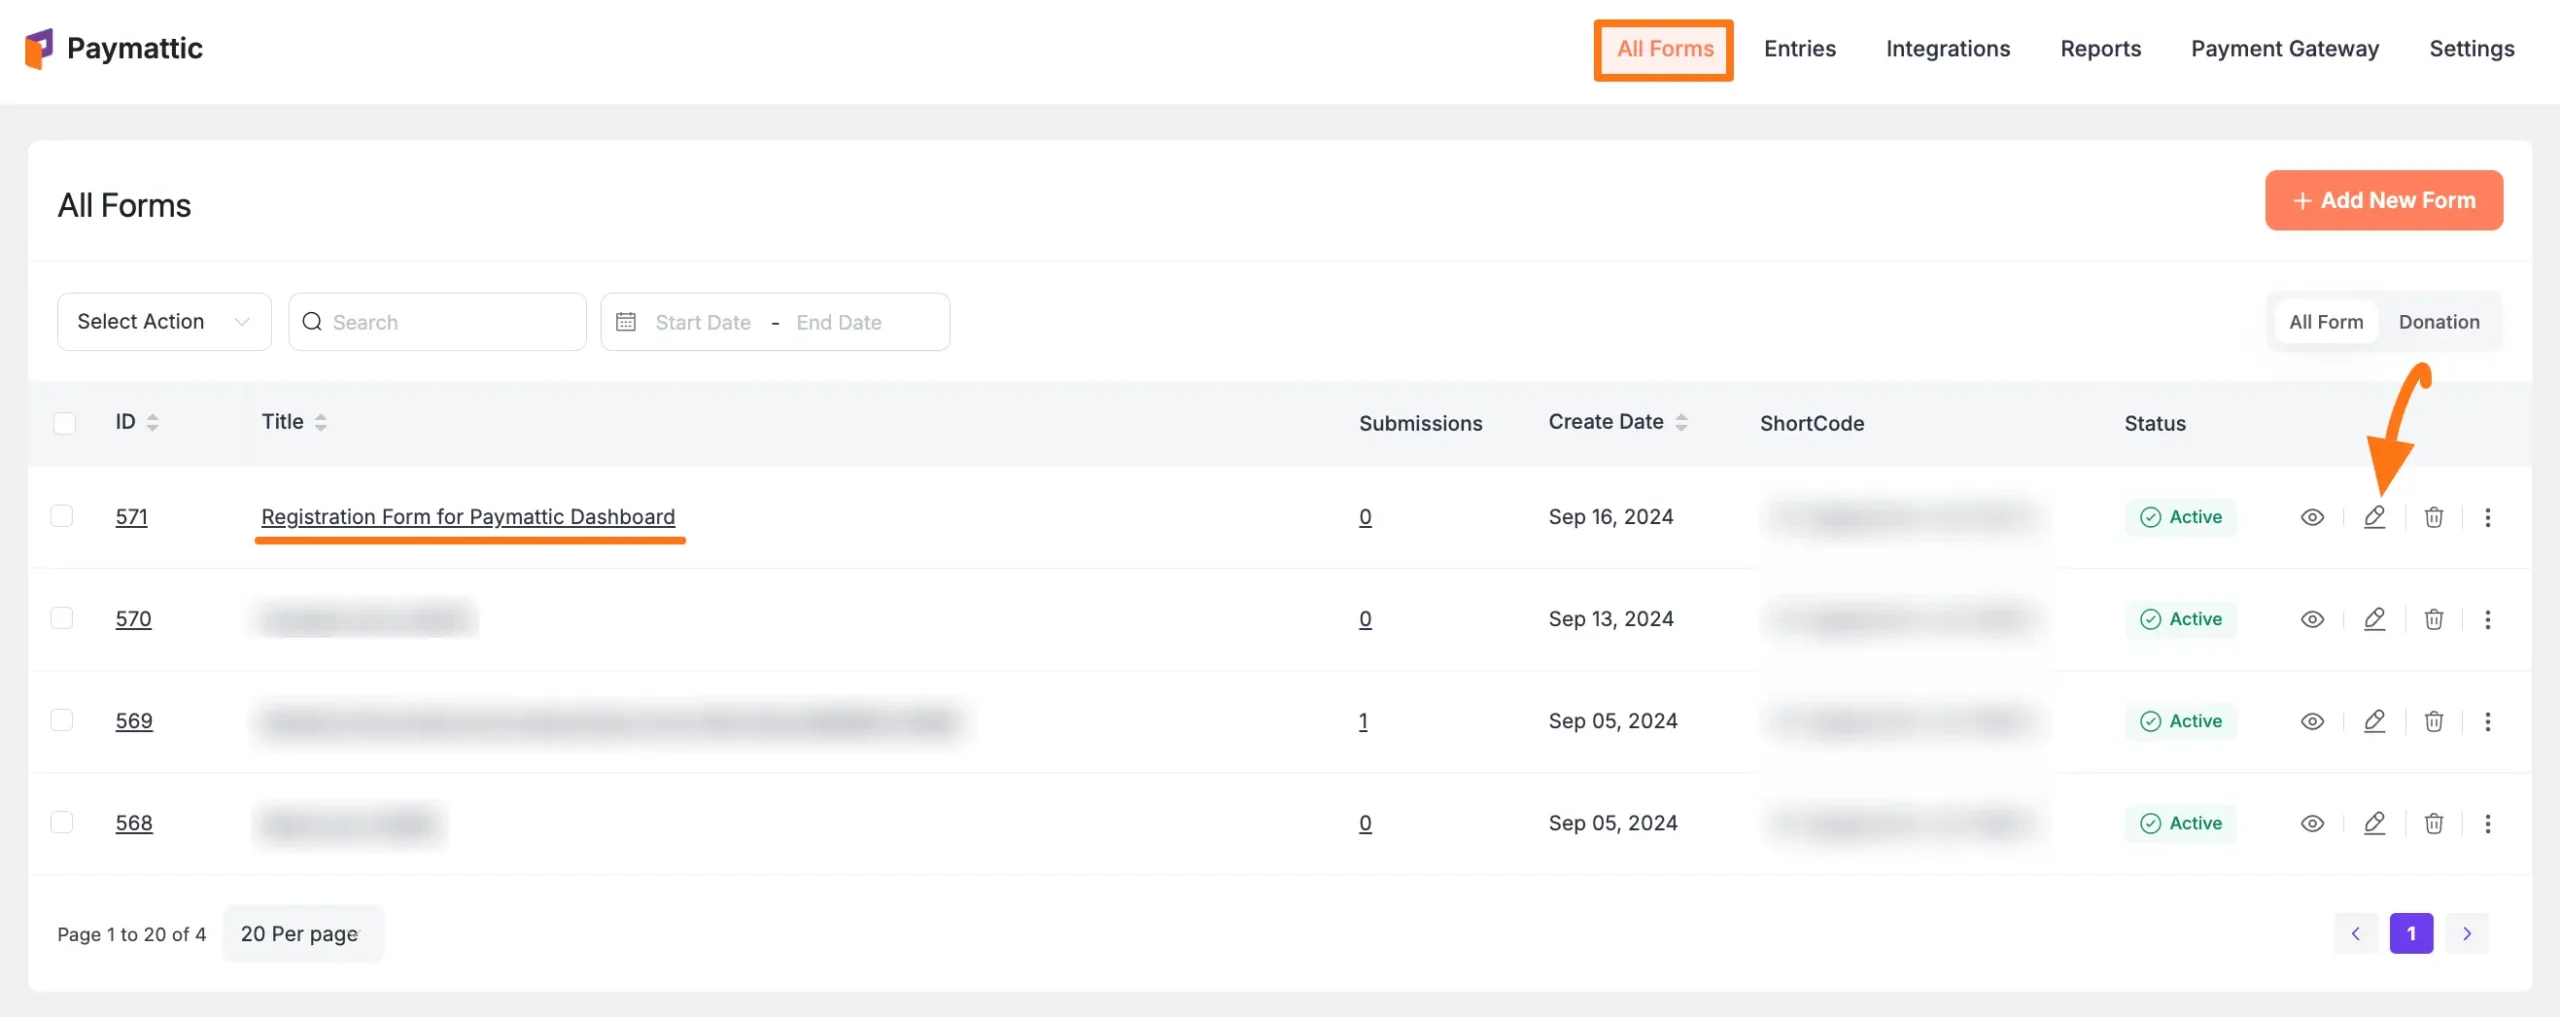Open more options menu for form 569

tap(2487, 721)
